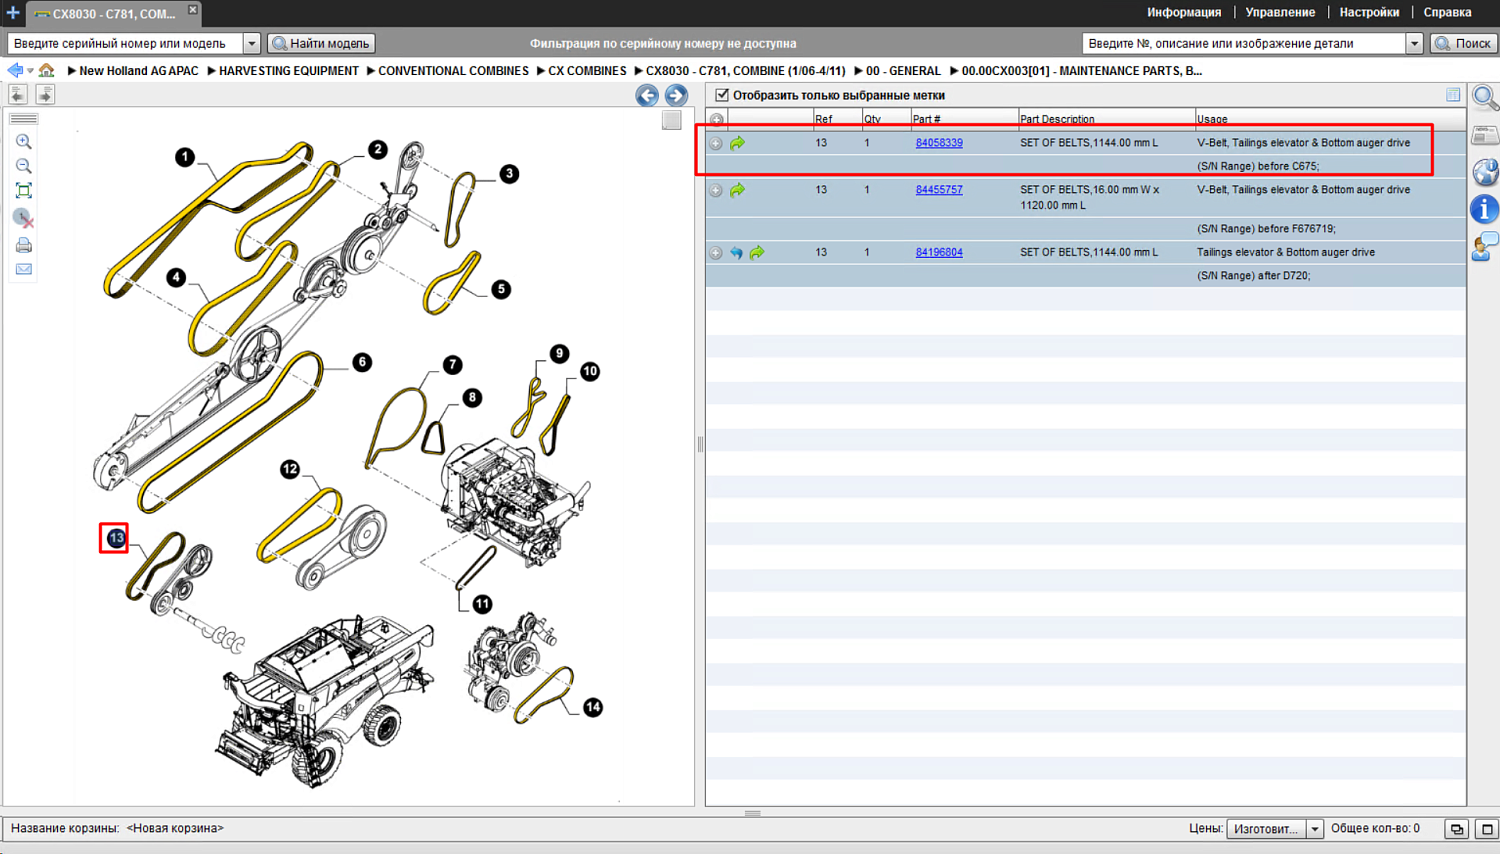Click the Поиск search button
The image size is (1500, 854).
[1463, 44]
